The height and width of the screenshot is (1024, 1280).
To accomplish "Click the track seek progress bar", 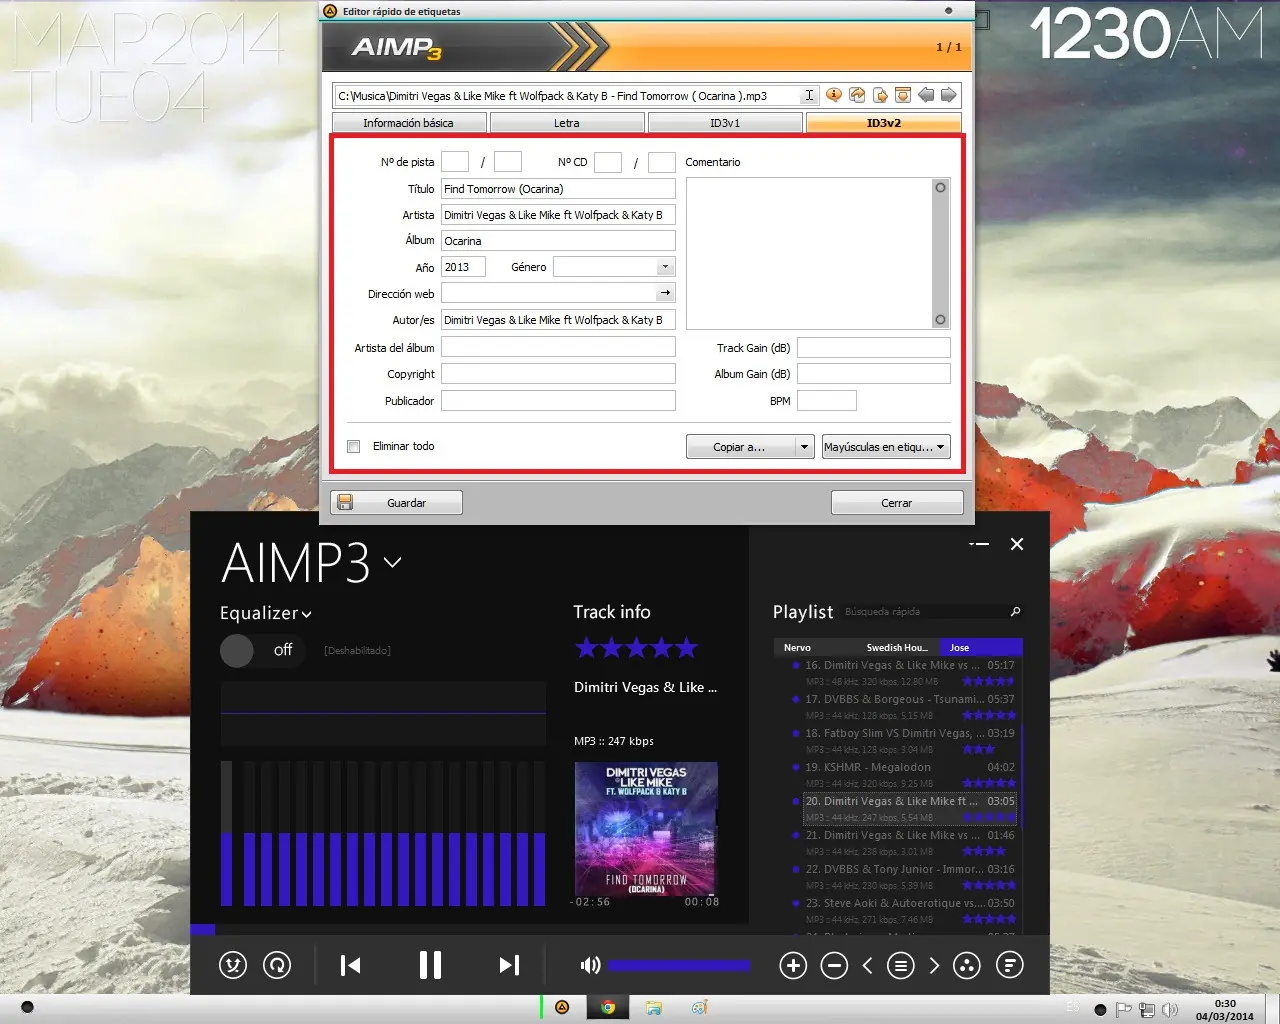I will click(x=469, y=930).
